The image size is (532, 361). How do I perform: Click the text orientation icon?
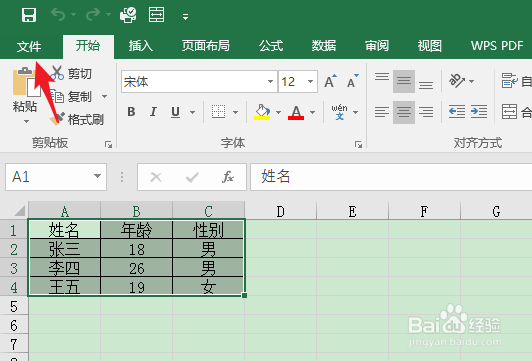point(457,81)
